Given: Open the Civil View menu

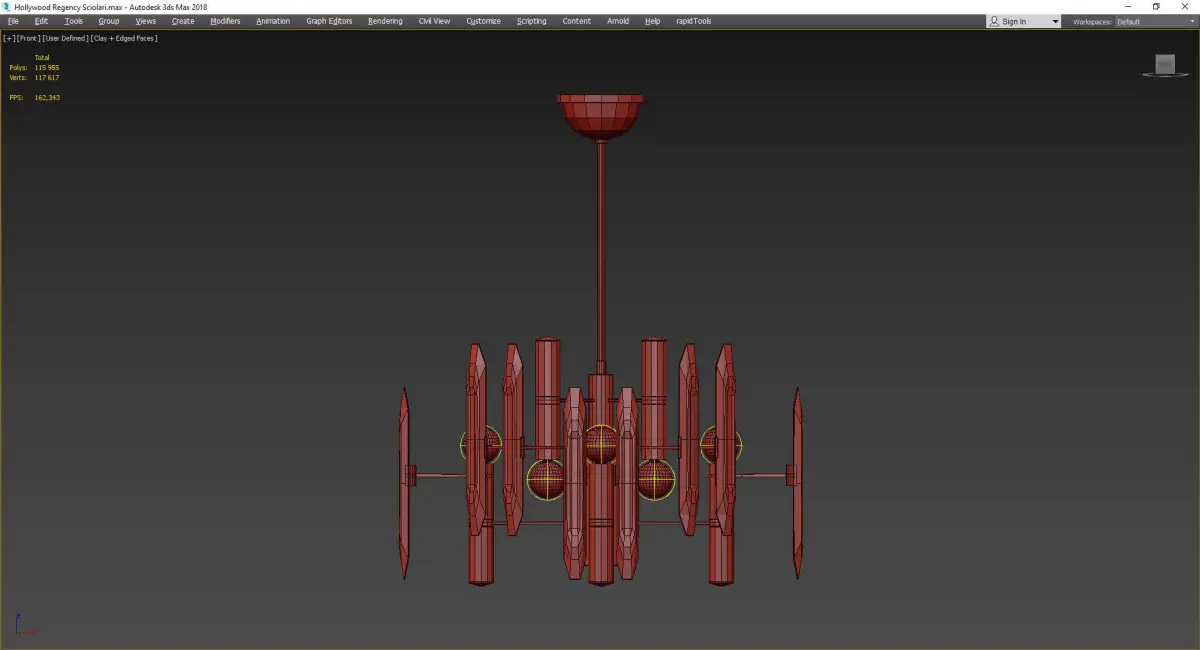Looking at the screenshot, I should pos(434,21).
